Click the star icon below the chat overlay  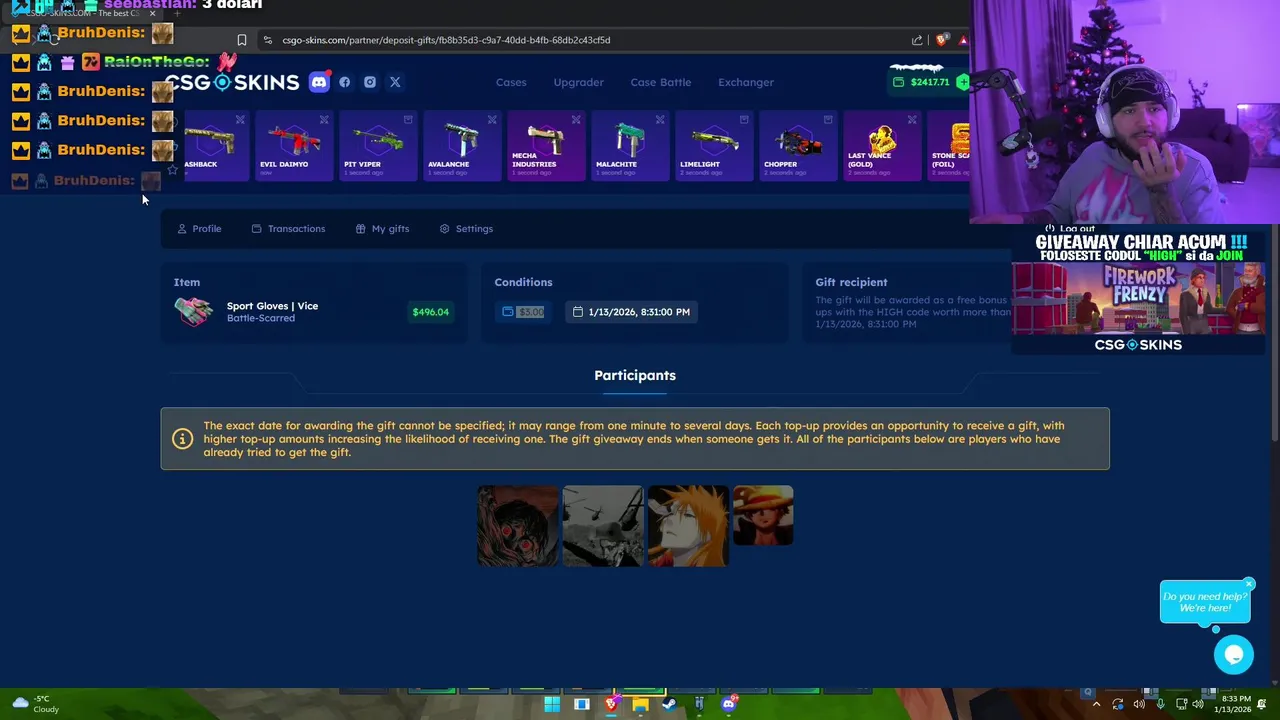[x=172, y=170]
